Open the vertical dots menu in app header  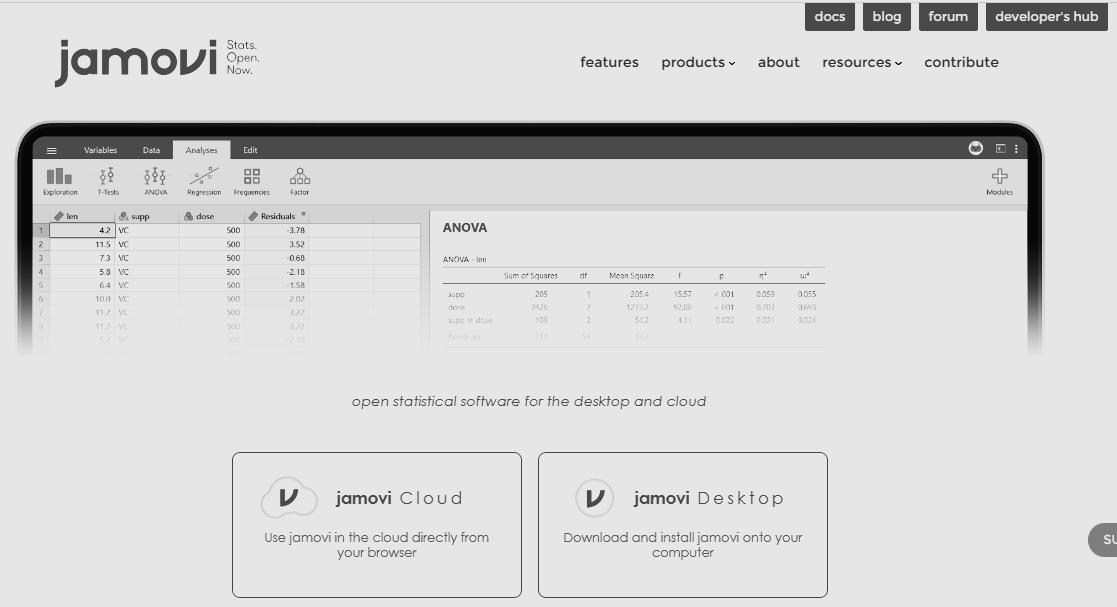click(1016, 148)
